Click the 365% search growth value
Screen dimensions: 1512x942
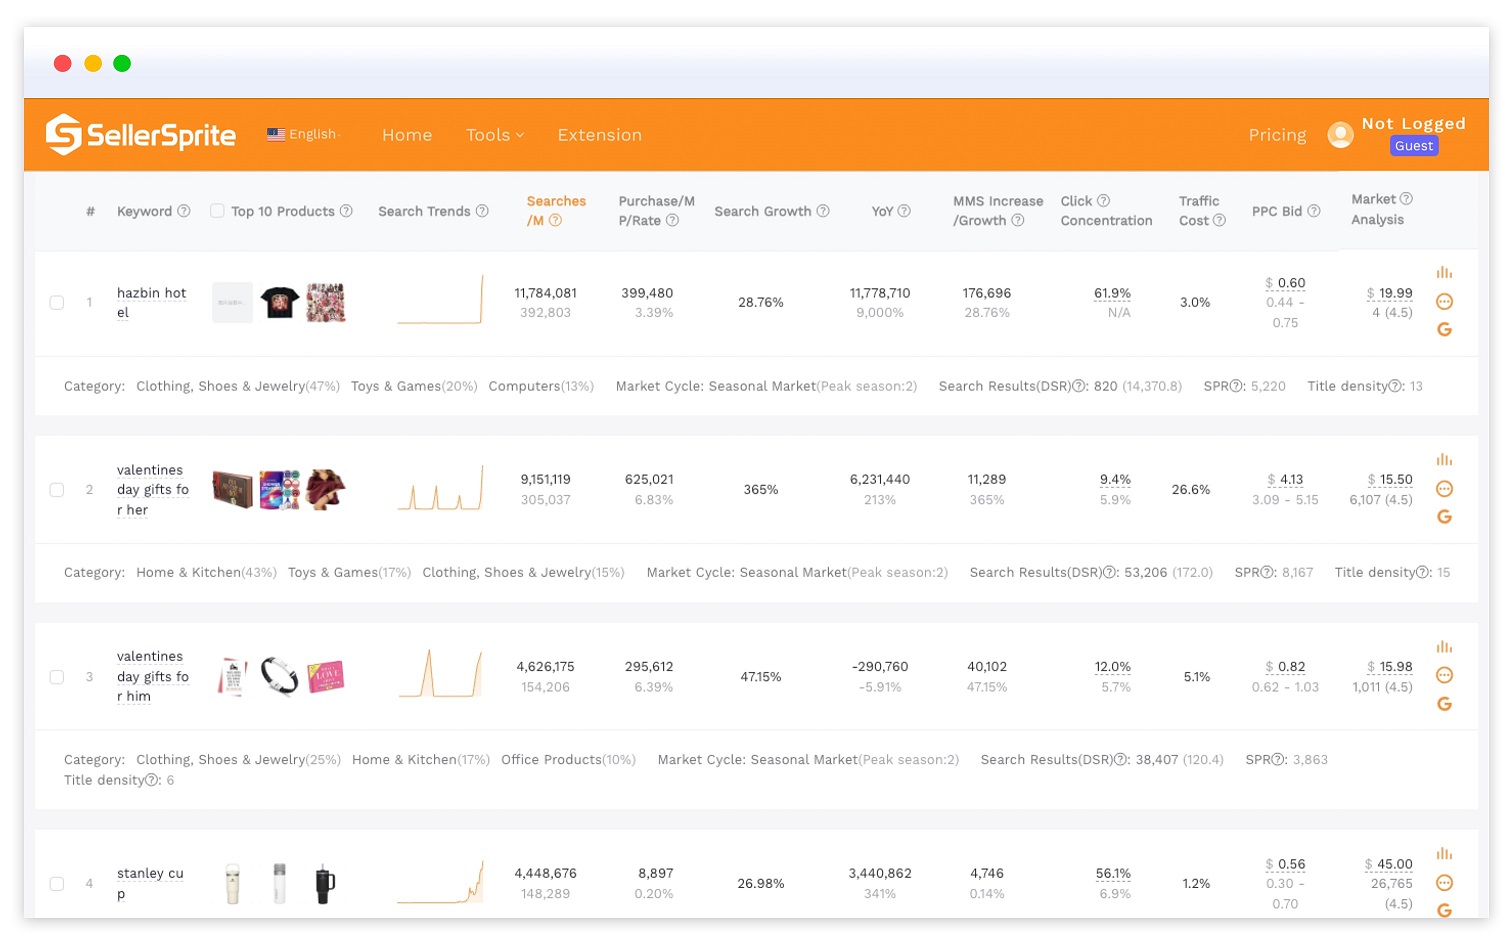761,489
